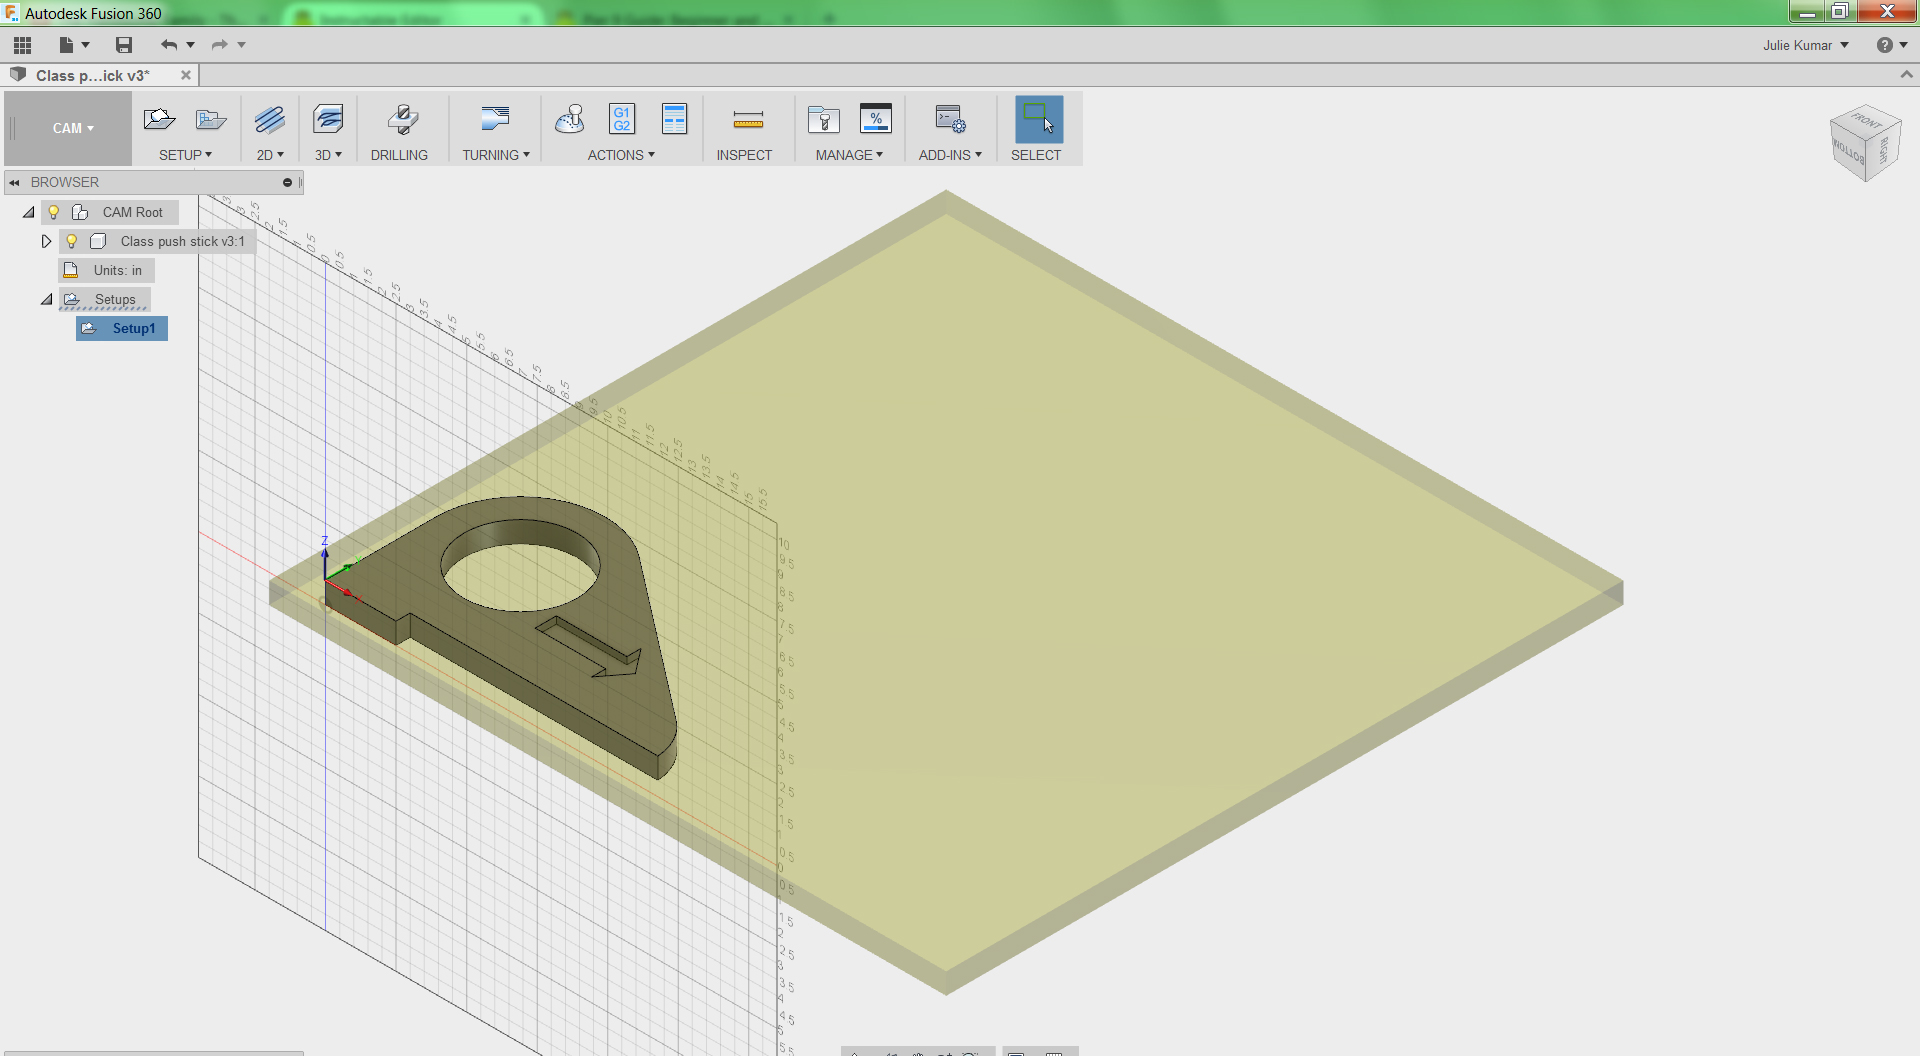Open the Task Manager percent icon

point(876,120)
